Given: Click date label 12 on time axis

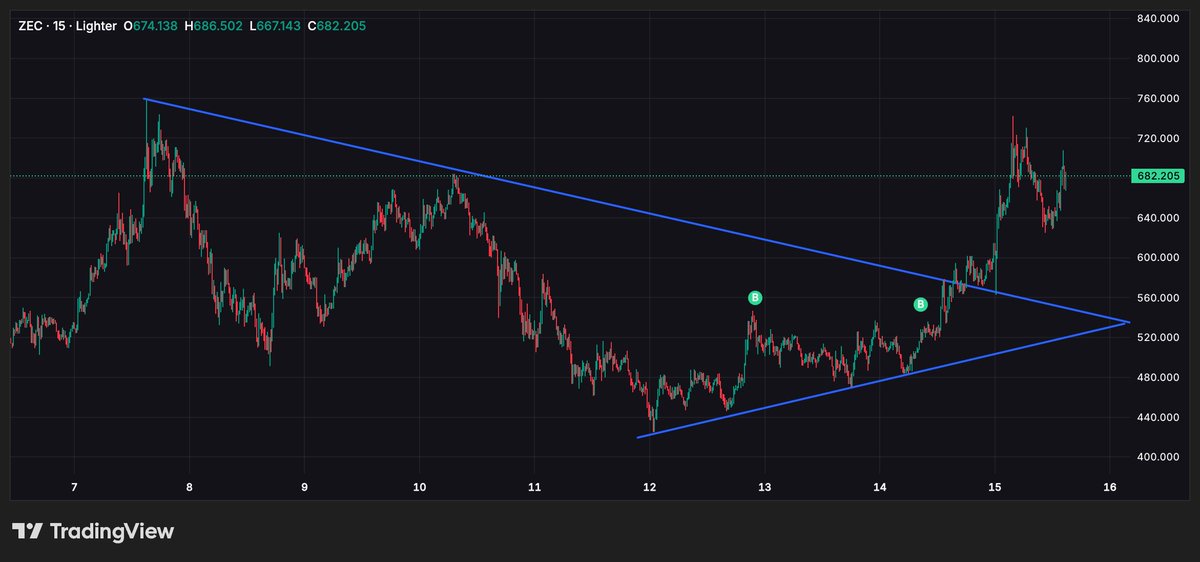Looking at the screenshot, I should 650,487.
